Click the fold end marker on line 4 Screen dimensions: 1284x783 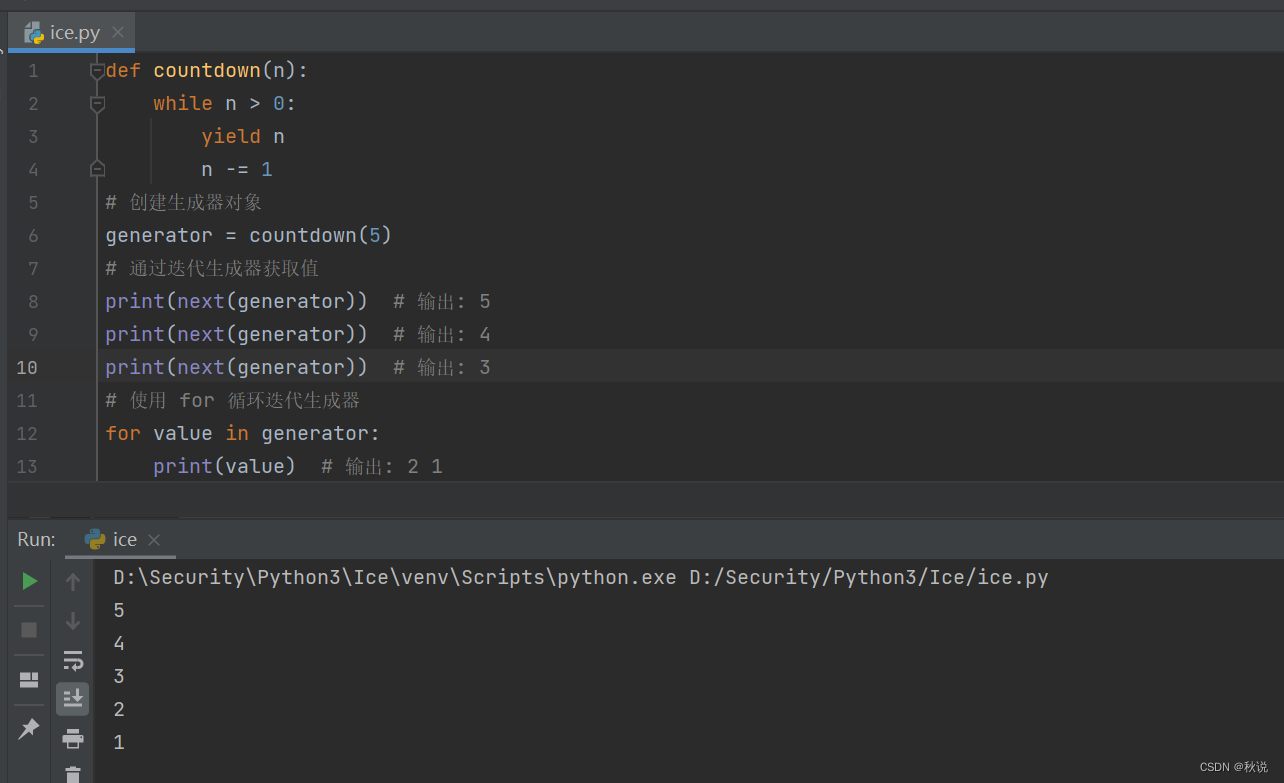click(97, 169)
